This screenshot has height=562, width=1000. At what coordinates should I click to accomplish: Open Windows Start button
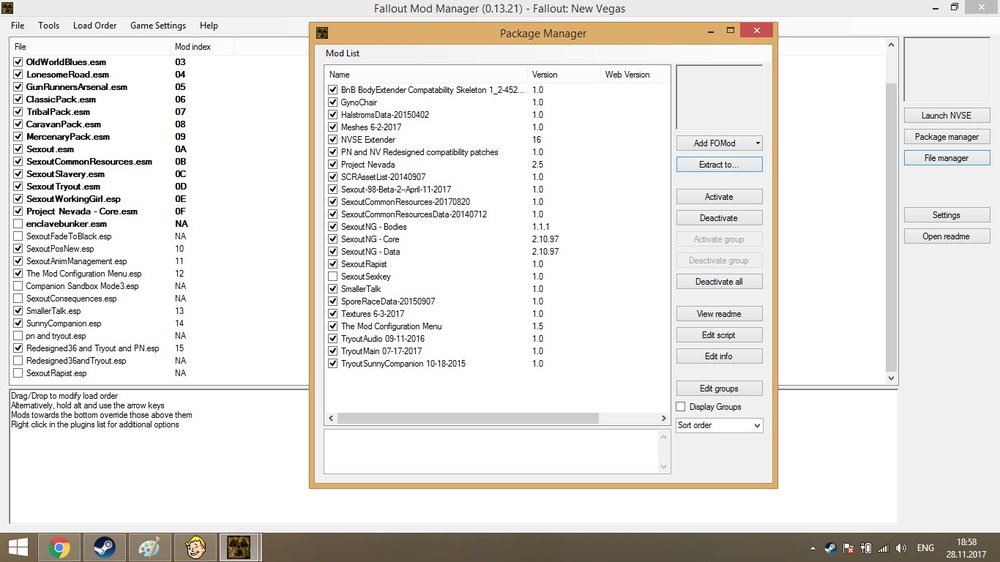click(x=18, y=547)
